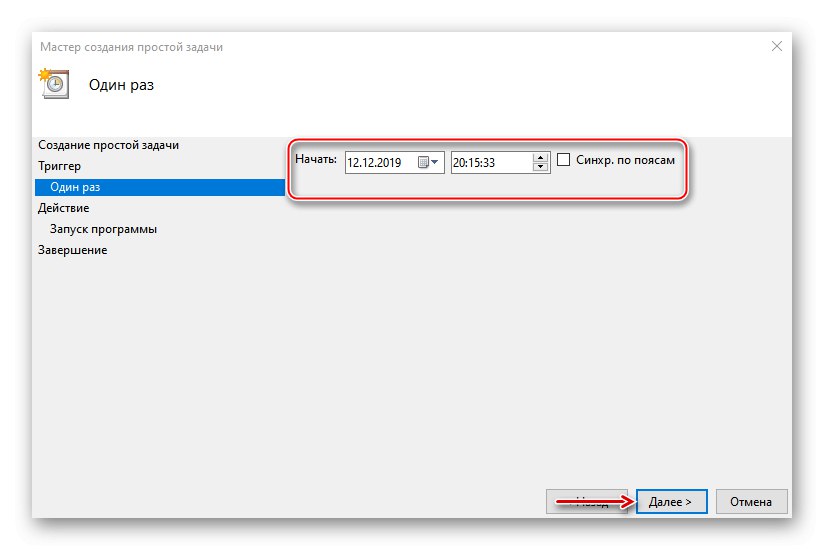Select the Запуск программы step
The height and width of the screenshot is (550, 824).
tap(104, 229)
